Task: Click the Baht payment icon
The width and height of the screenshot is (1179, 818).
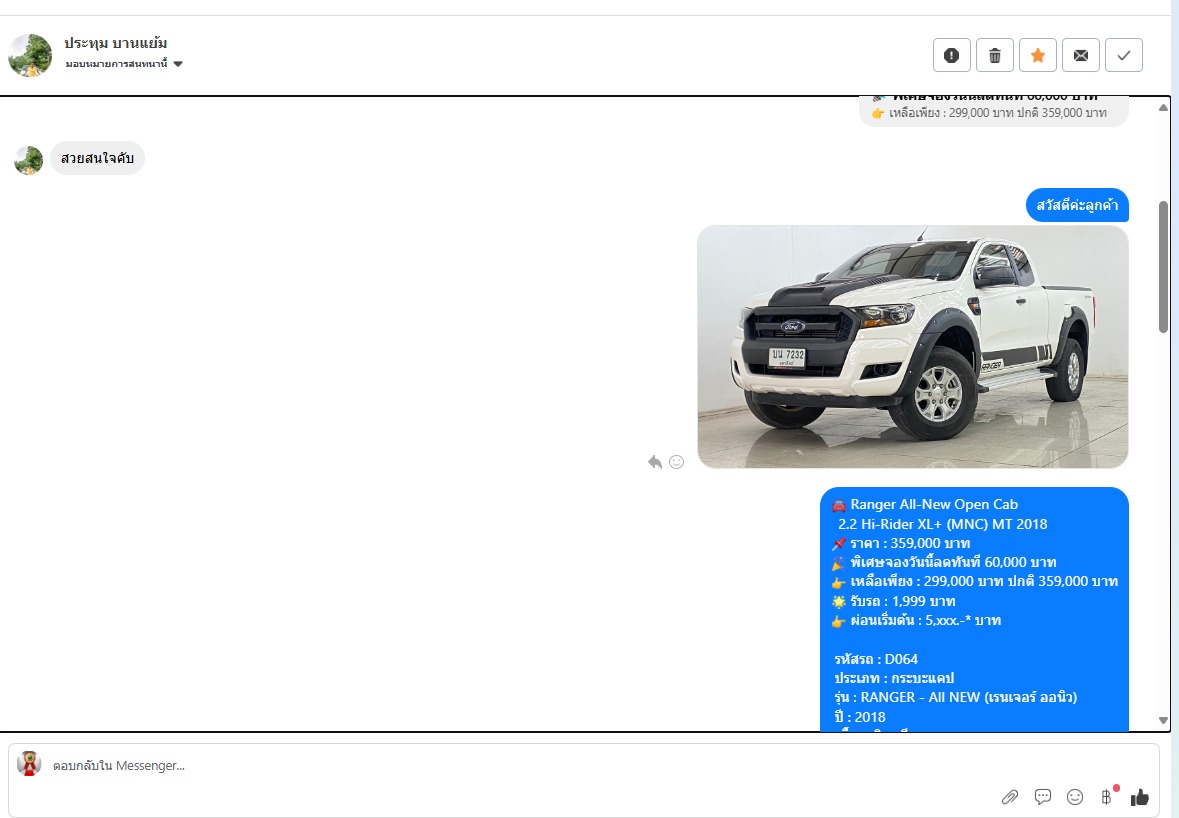Action: click(x=1106, y=797)
